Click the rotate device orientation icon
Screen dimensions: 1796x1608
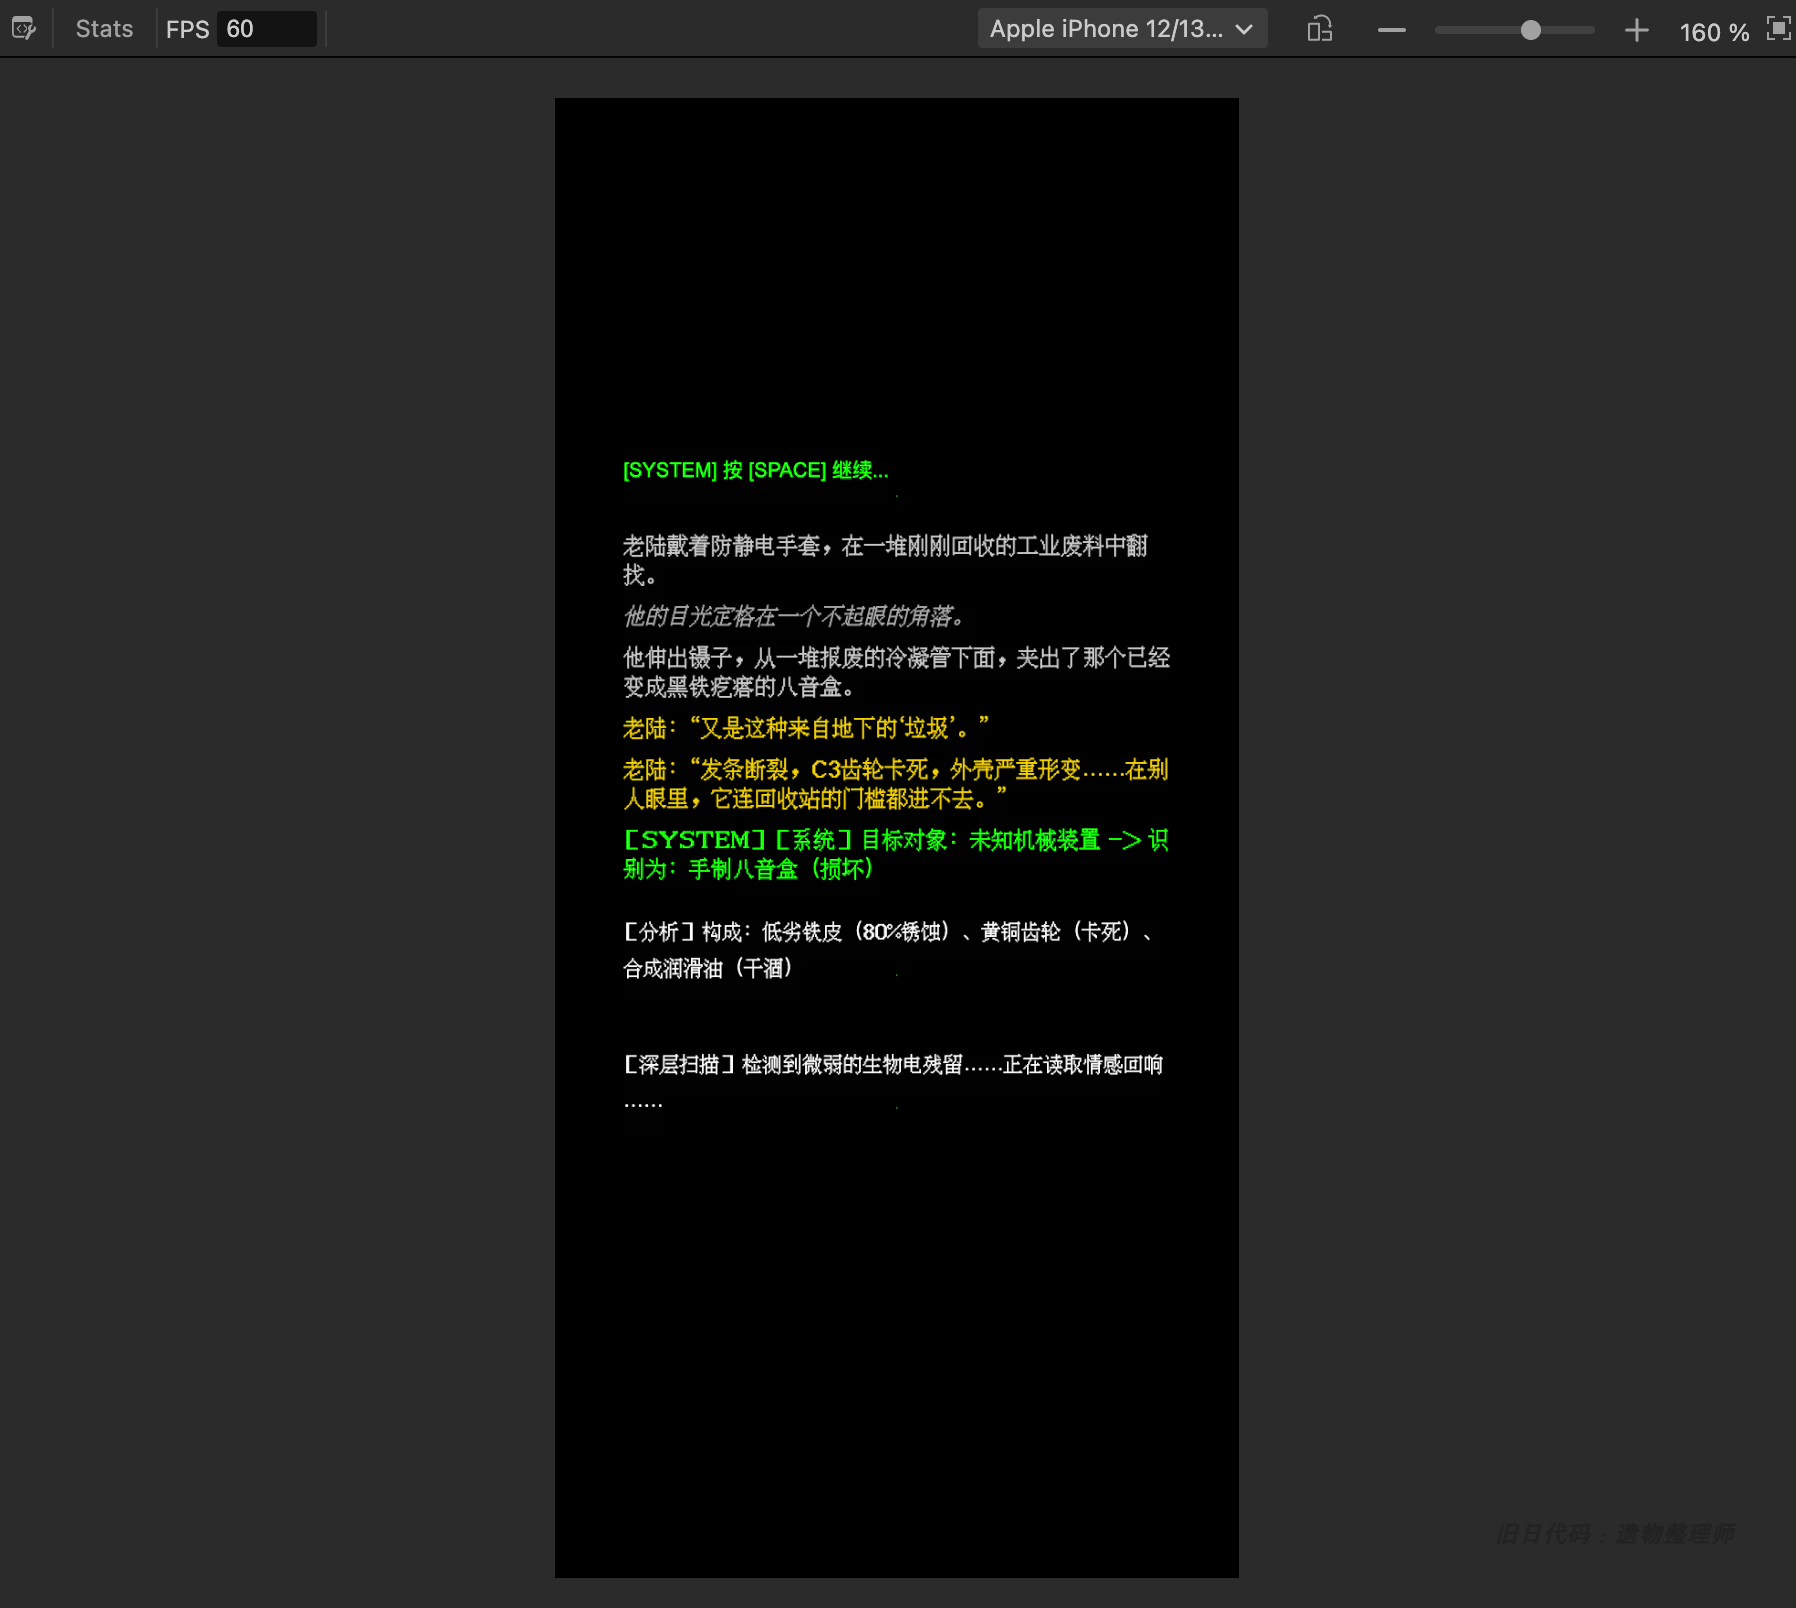tap(1319, 29)
